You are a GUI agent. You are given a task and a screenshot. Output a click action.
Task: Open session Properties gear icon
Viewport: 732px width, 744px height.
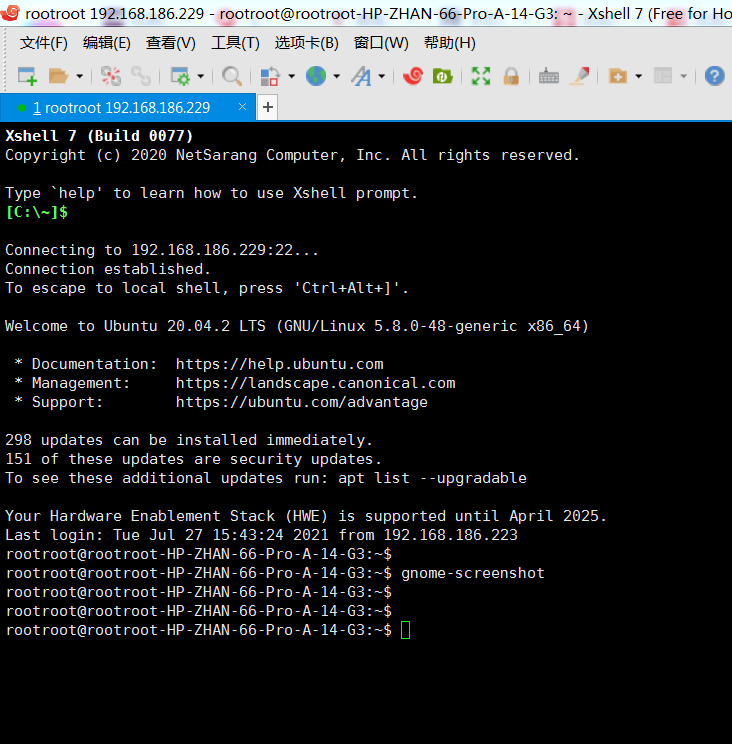click(x=180, y=76)
